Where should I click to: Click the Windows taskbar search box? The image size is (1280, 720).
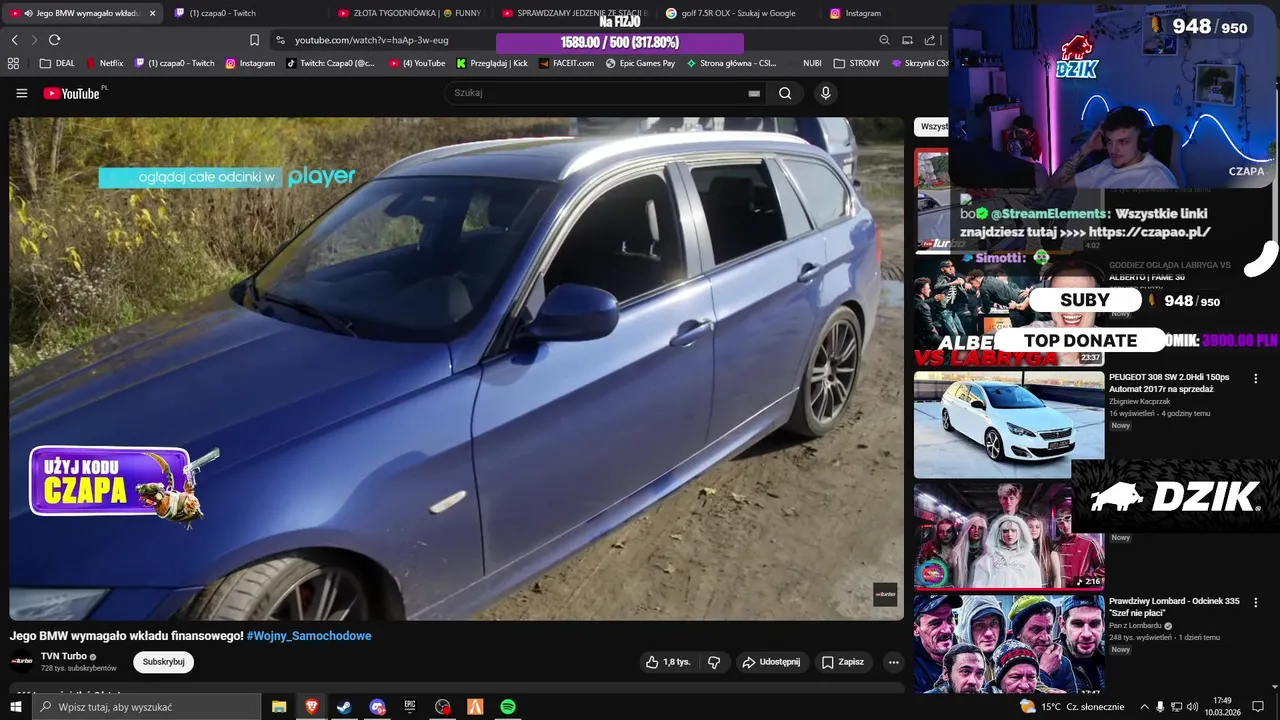click(x=146, y=707)
